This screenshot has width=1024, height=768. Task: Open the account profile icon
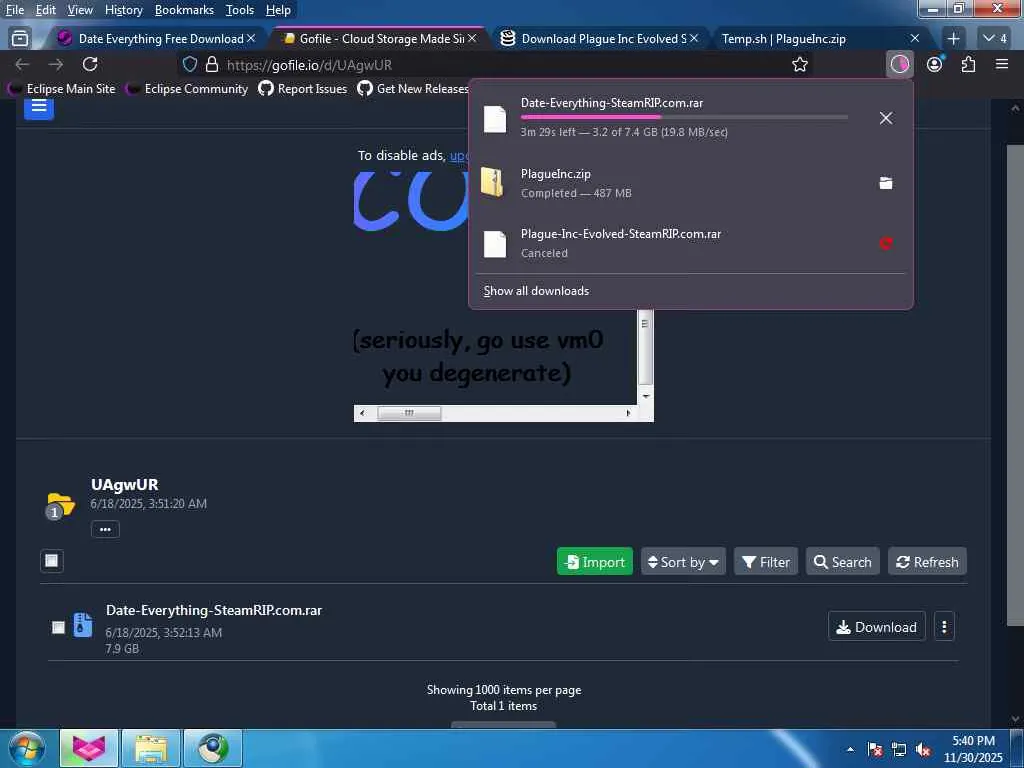click(x=935, y=64)
